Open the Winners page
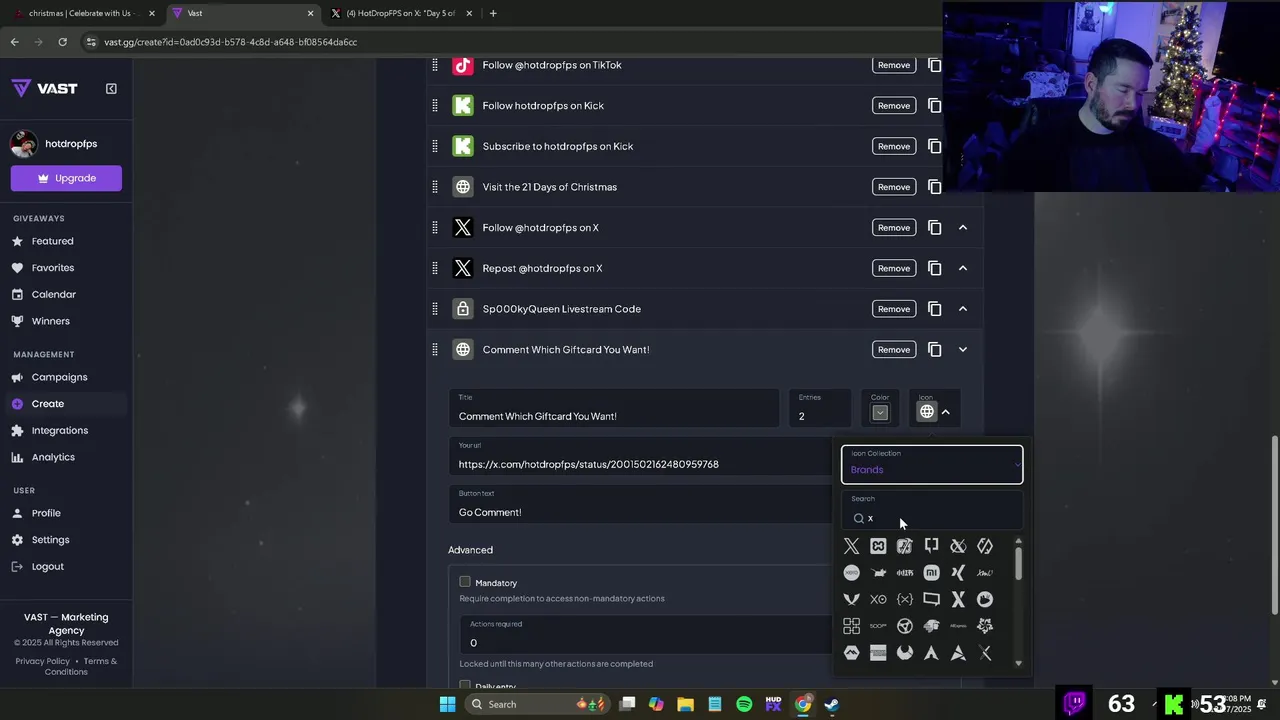The height and width of the screenshot is (720, 1280). [x=50, y=321]
